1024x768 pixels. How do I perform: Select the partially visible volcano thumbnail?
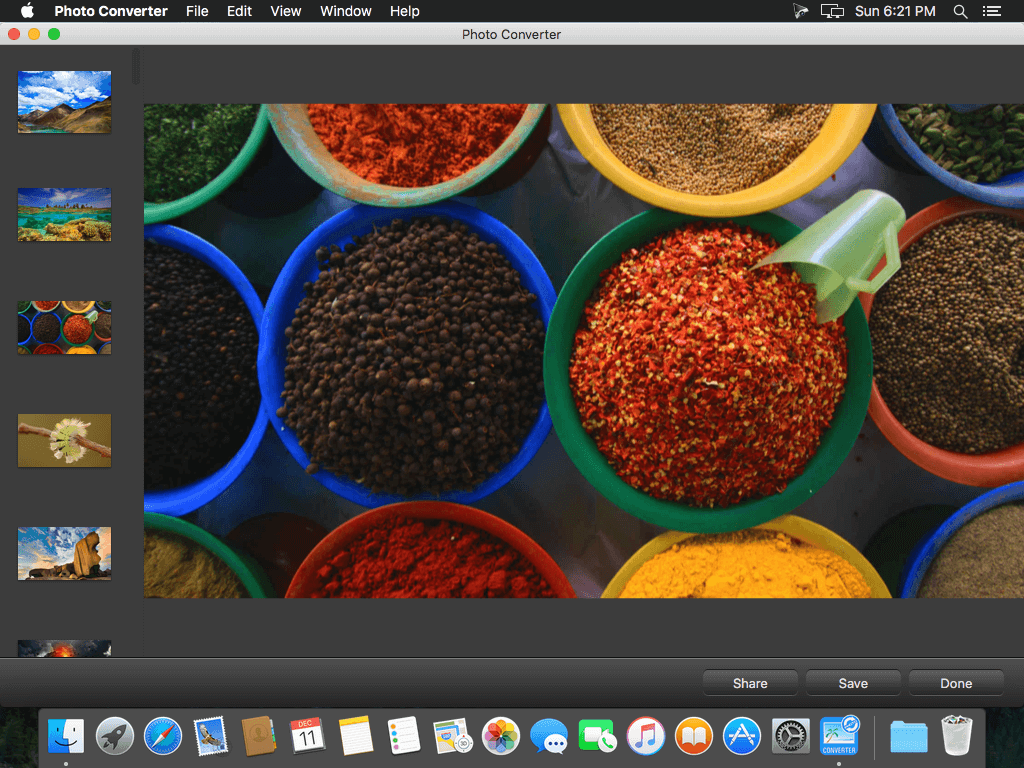(x=64, y=648)
